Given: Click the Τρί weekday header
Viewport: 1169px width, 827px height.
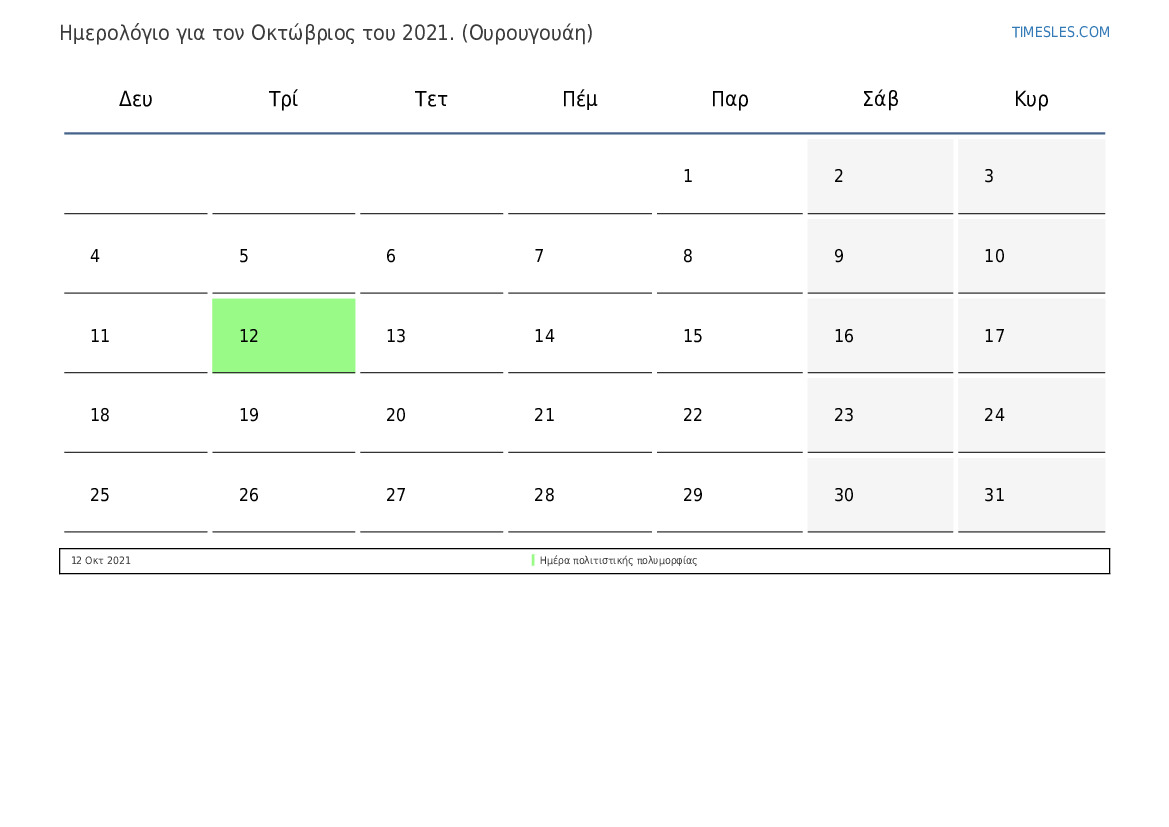Looking at the screenshot, I should click(x=283, y=98).
